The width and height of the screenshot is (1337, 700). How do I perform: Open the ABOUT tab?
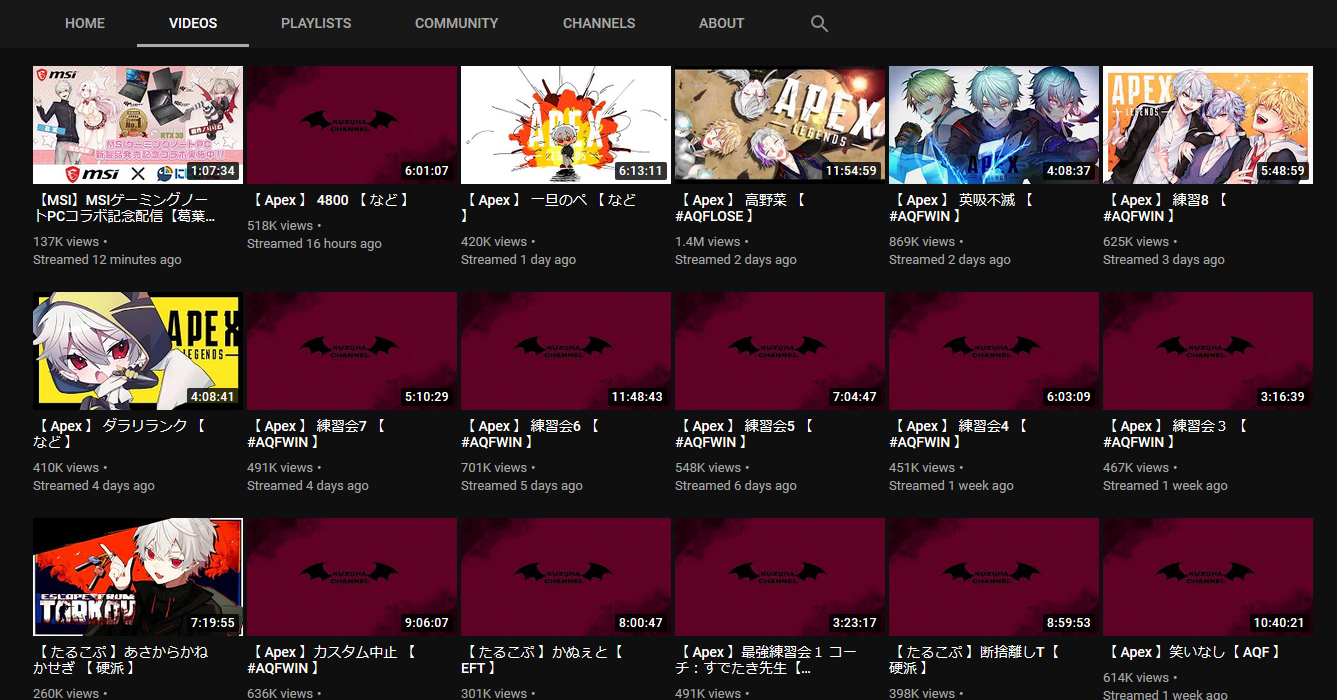click(x=721, y=23)
